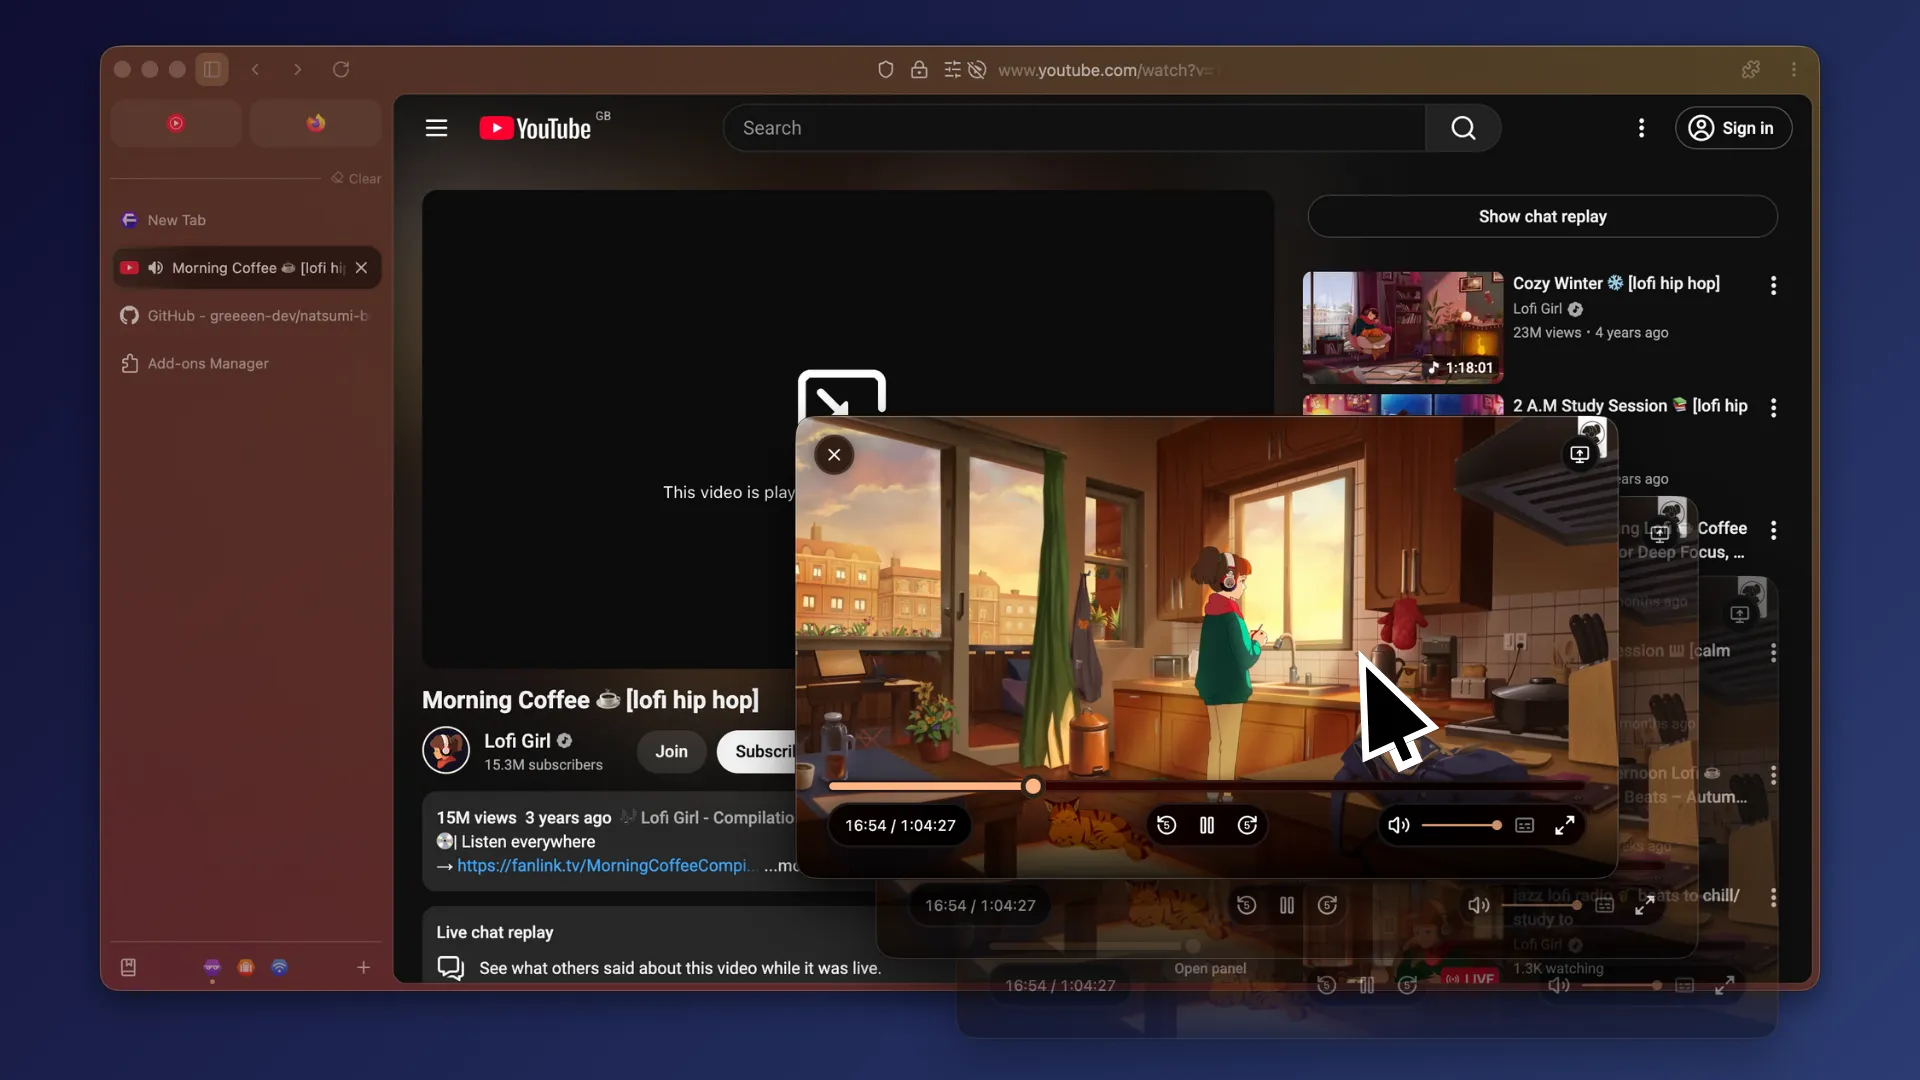Mute audio with floating player speaker icon

(1398, 825)
